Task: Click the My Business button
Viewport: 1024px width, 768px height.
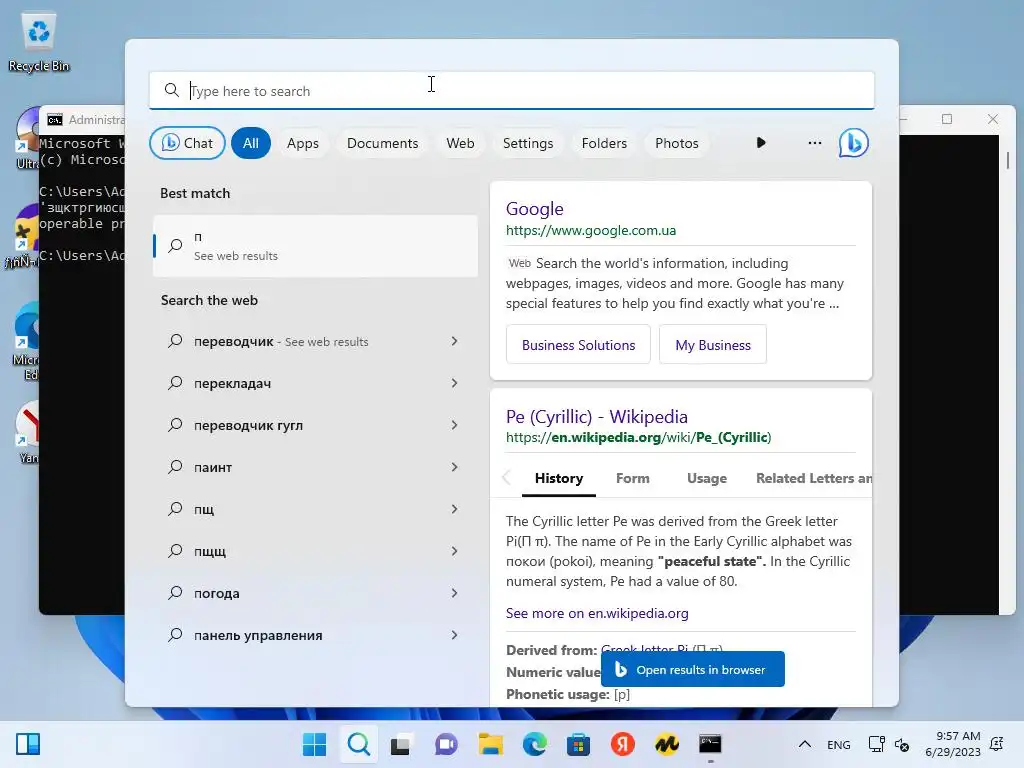Action: (712, 345)
